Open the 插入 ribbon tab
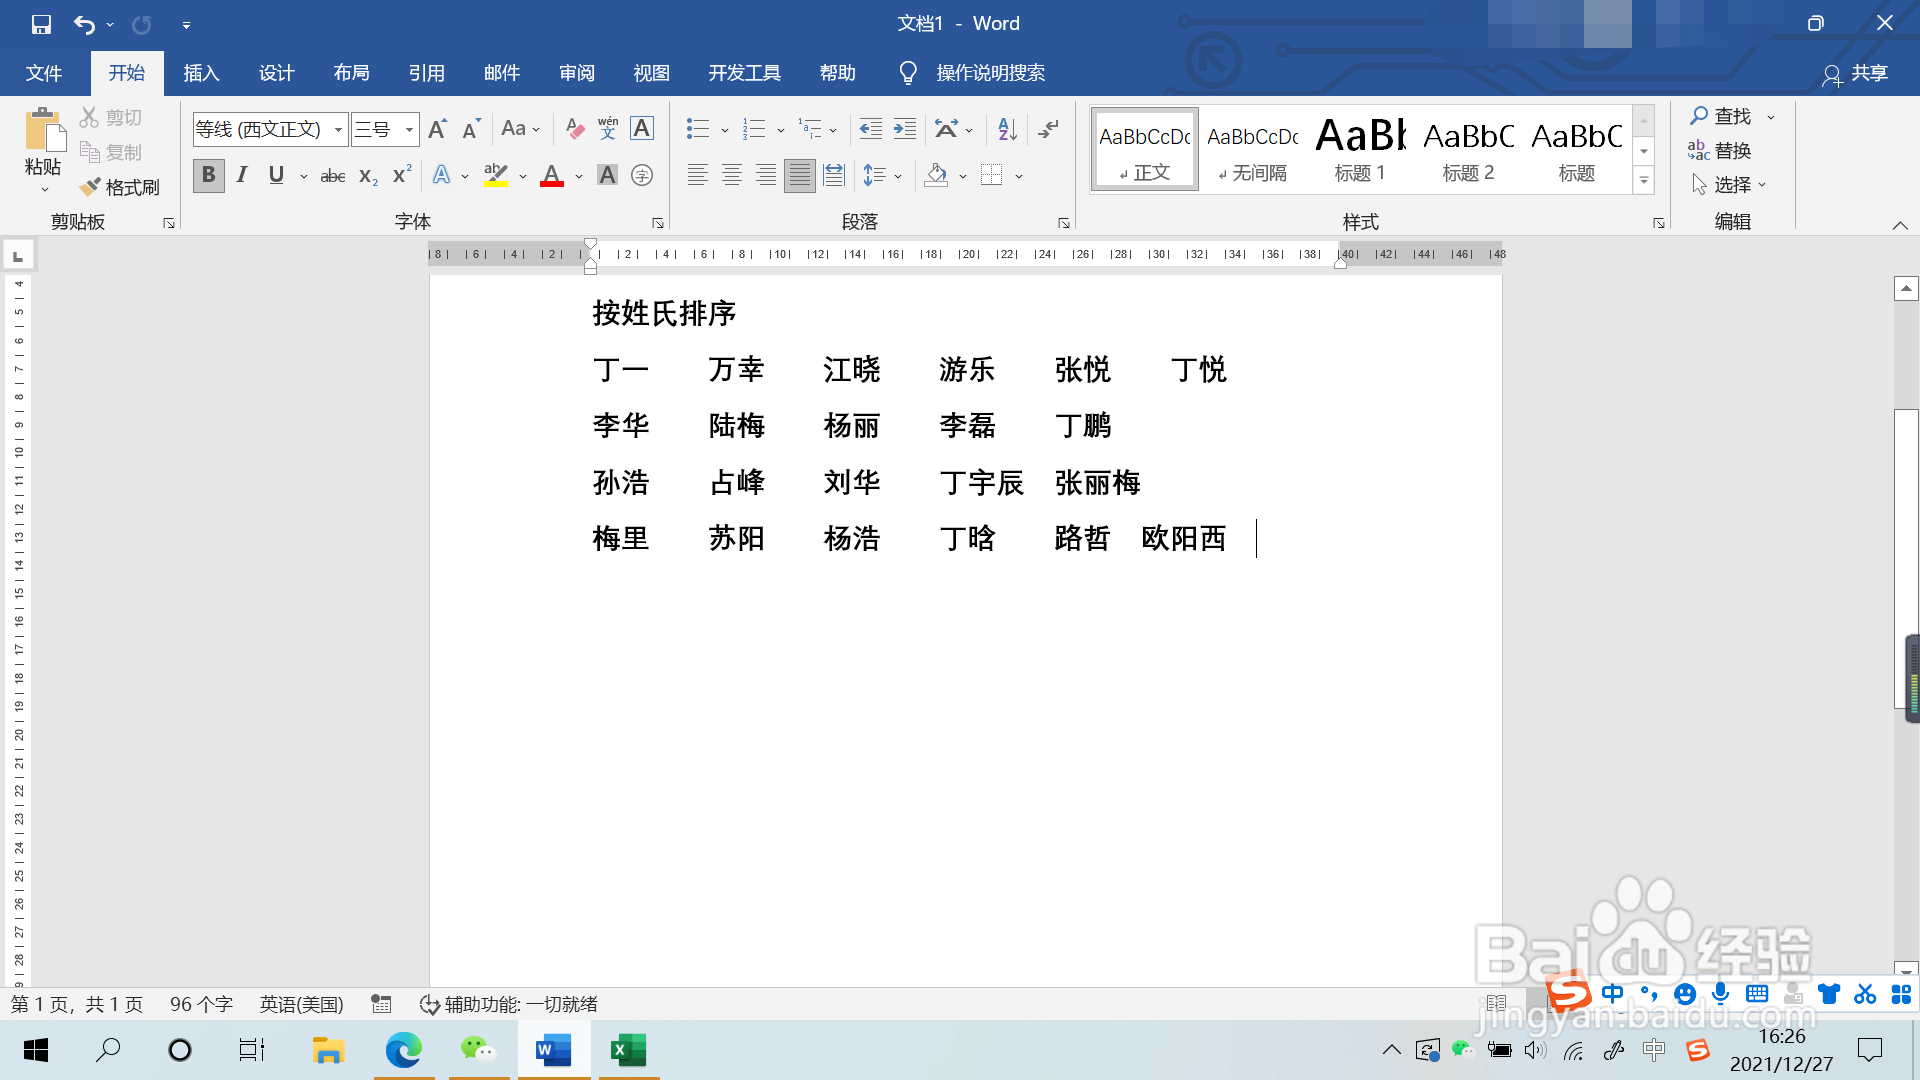The width and height of the screenshot is (1920, 1080). click(x=201, y=73)
